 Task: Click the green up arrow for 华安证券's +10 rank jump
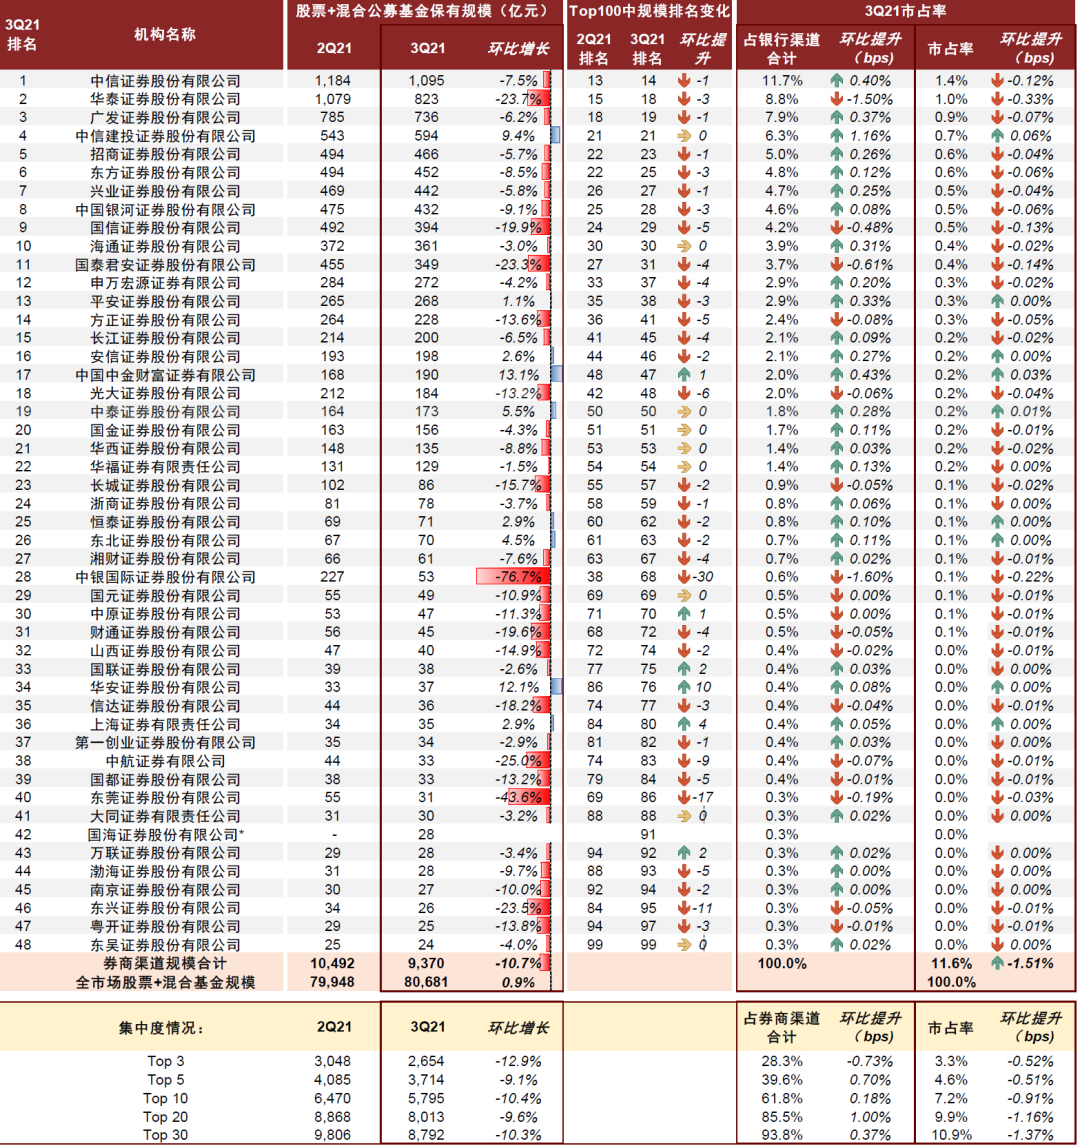pyautogui.click(x=683, y=687)
